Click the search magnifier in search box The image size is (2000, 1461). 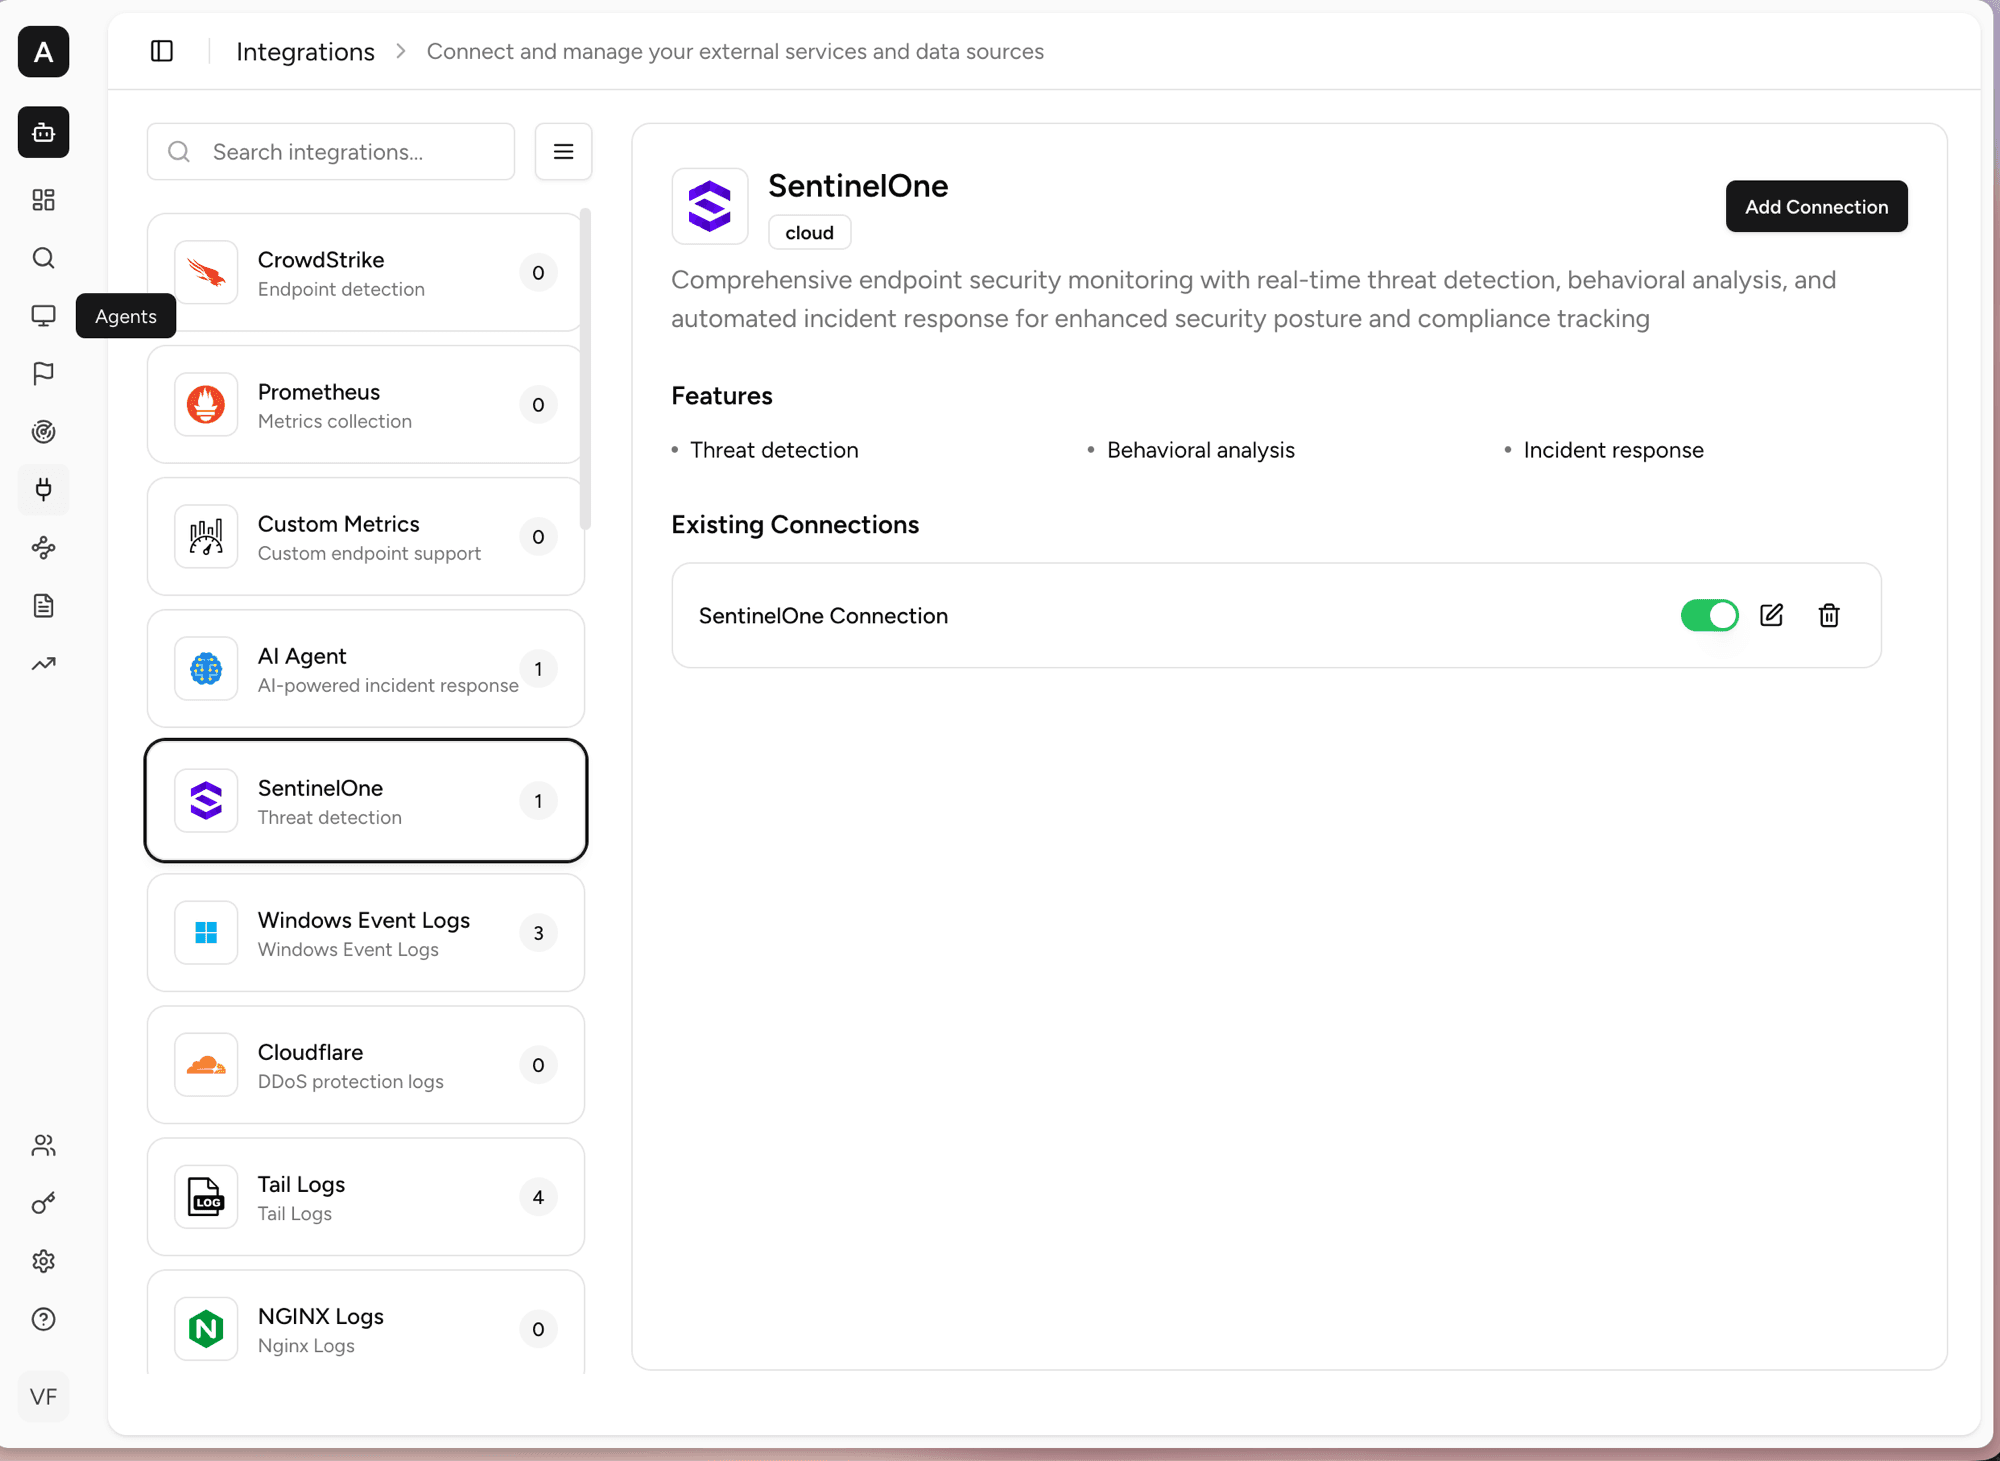tap(179, 152)
